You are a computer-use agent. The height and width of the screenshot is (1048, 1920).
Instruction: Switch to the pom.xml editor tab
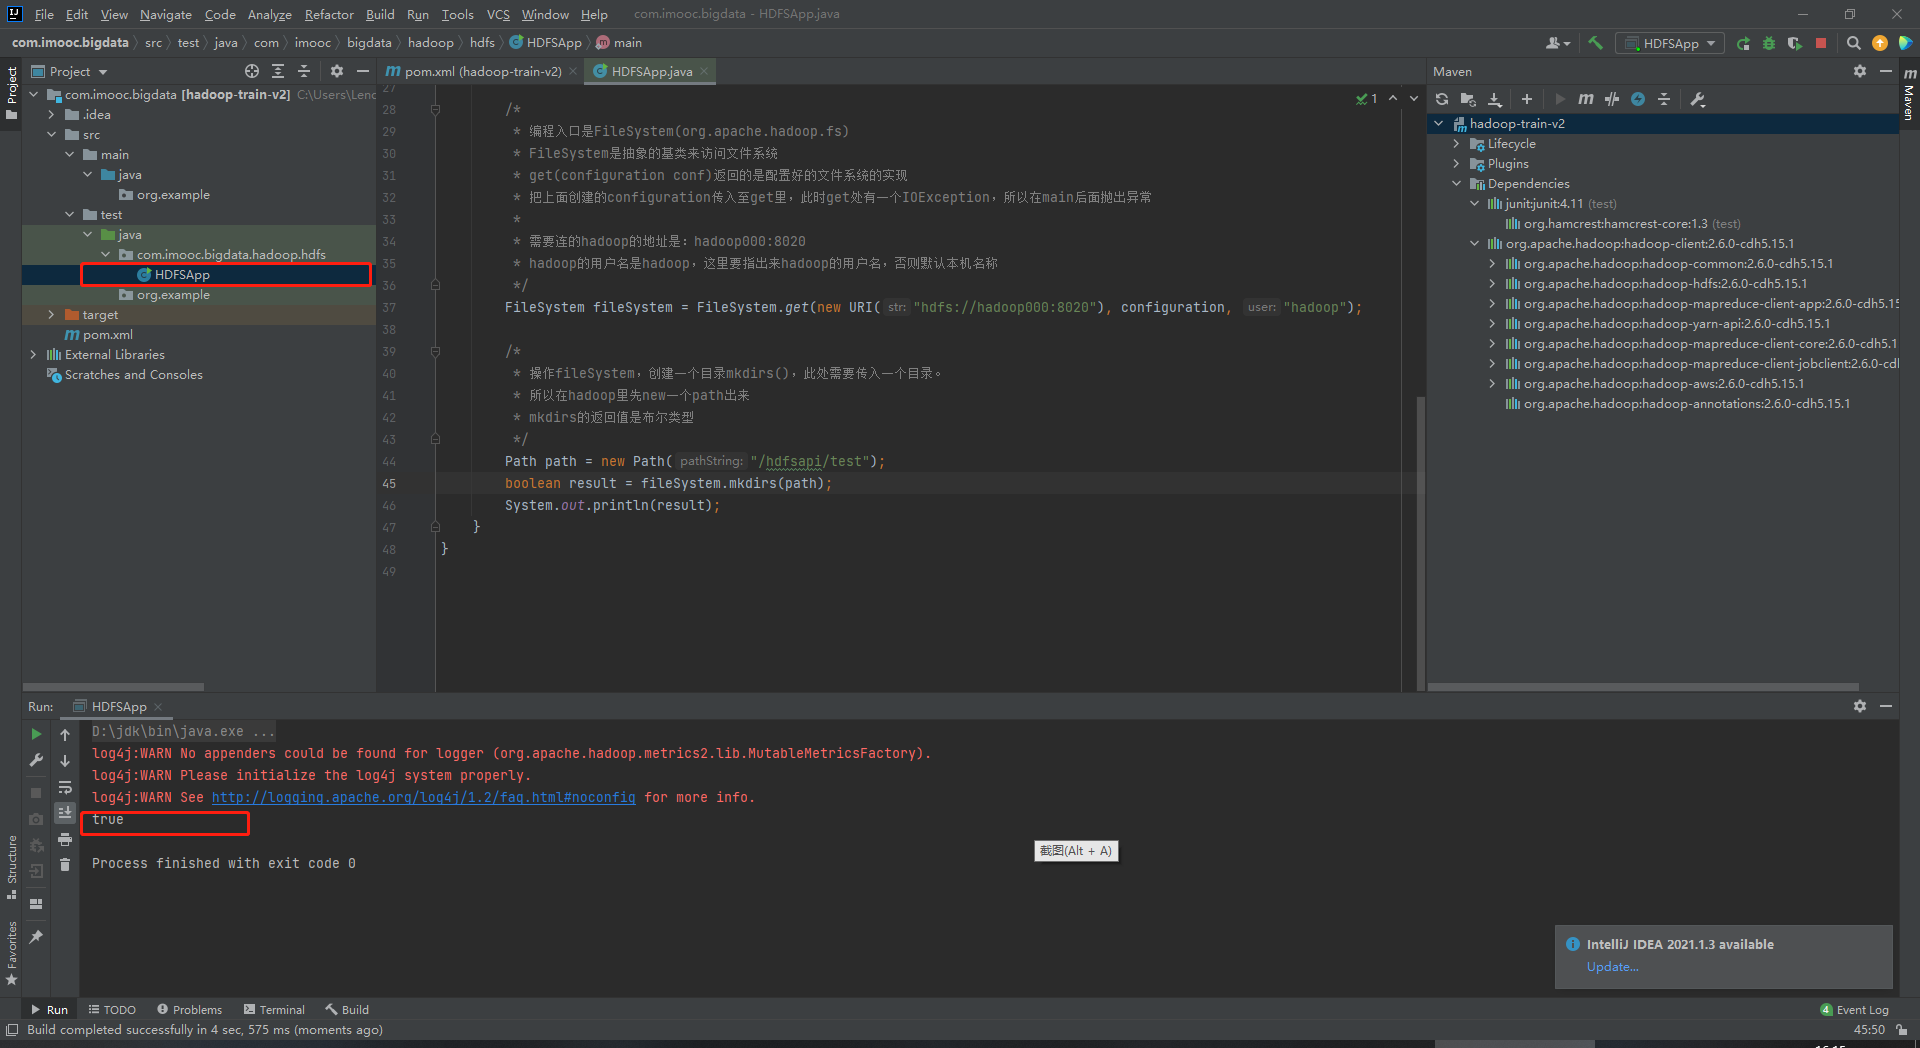pos(476,71)
